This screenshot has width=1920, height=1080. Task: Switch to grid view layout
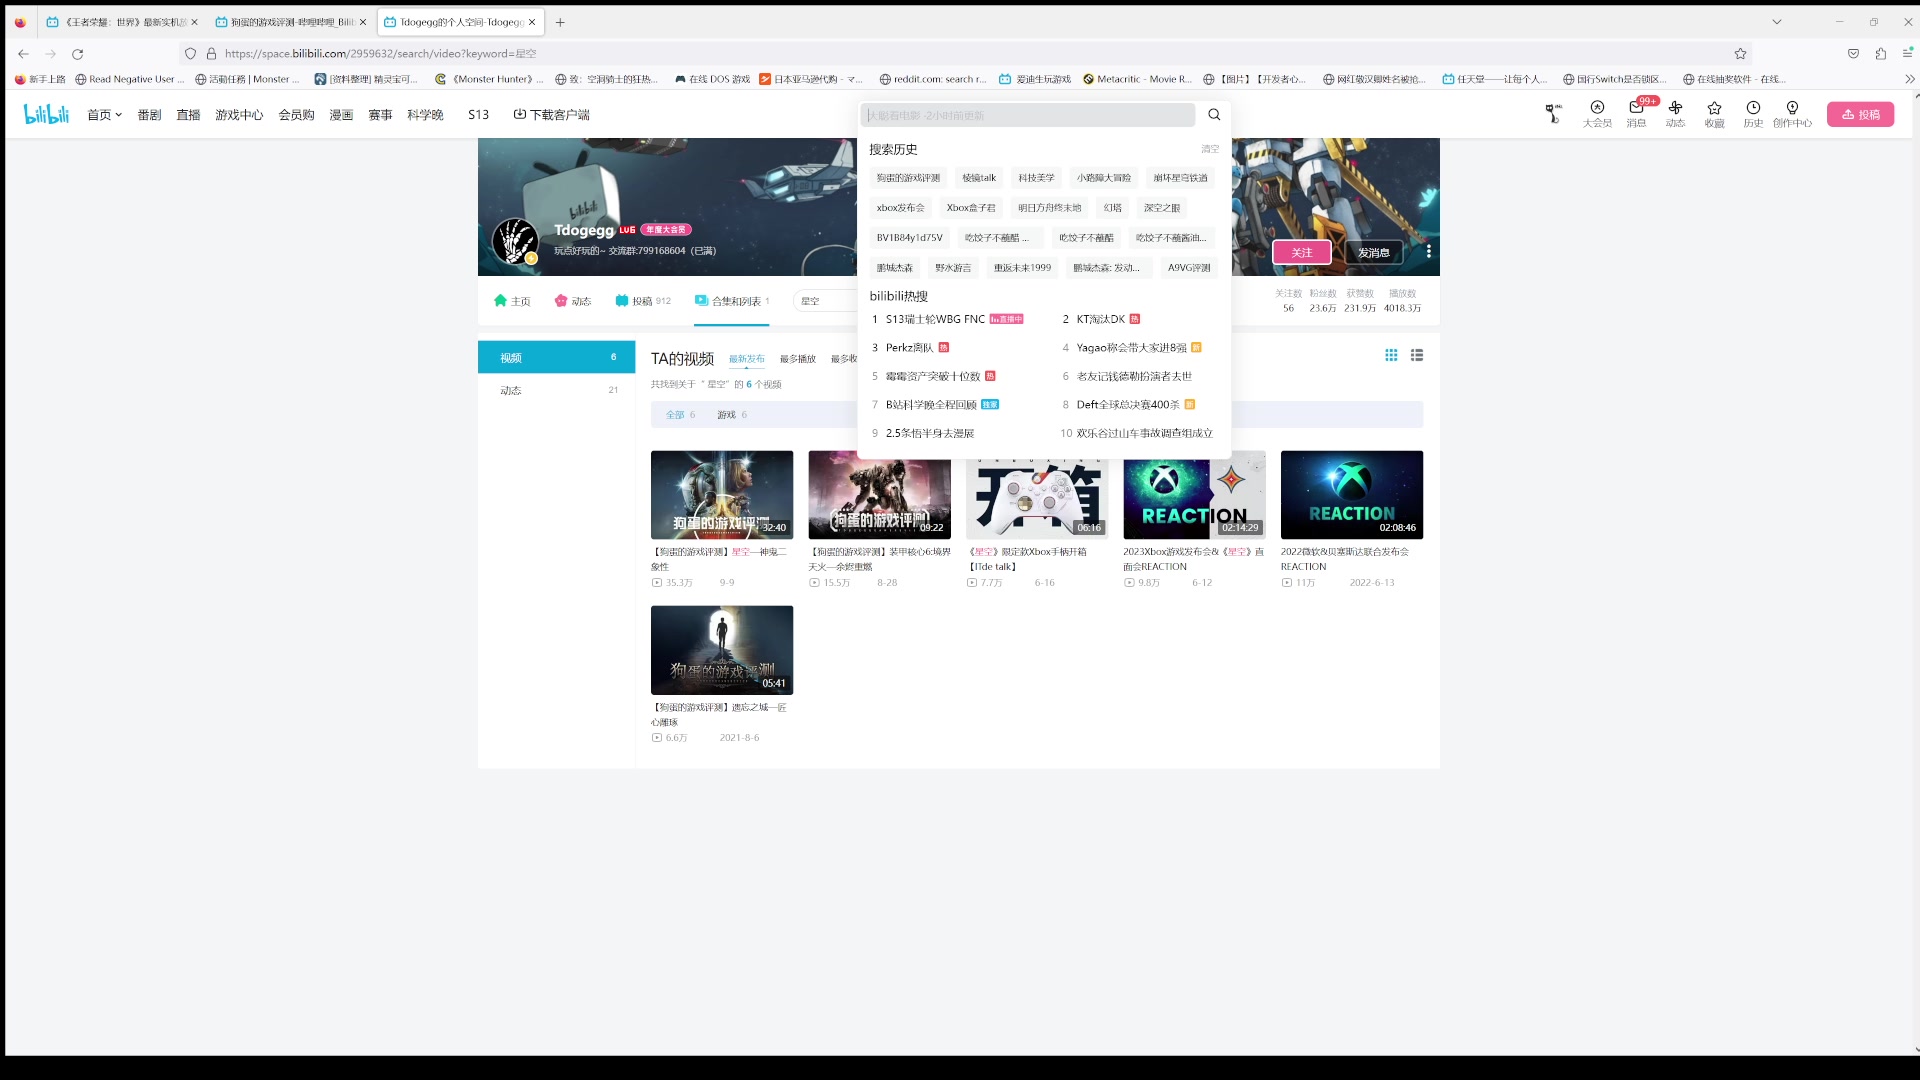(x=1391, y=355)
